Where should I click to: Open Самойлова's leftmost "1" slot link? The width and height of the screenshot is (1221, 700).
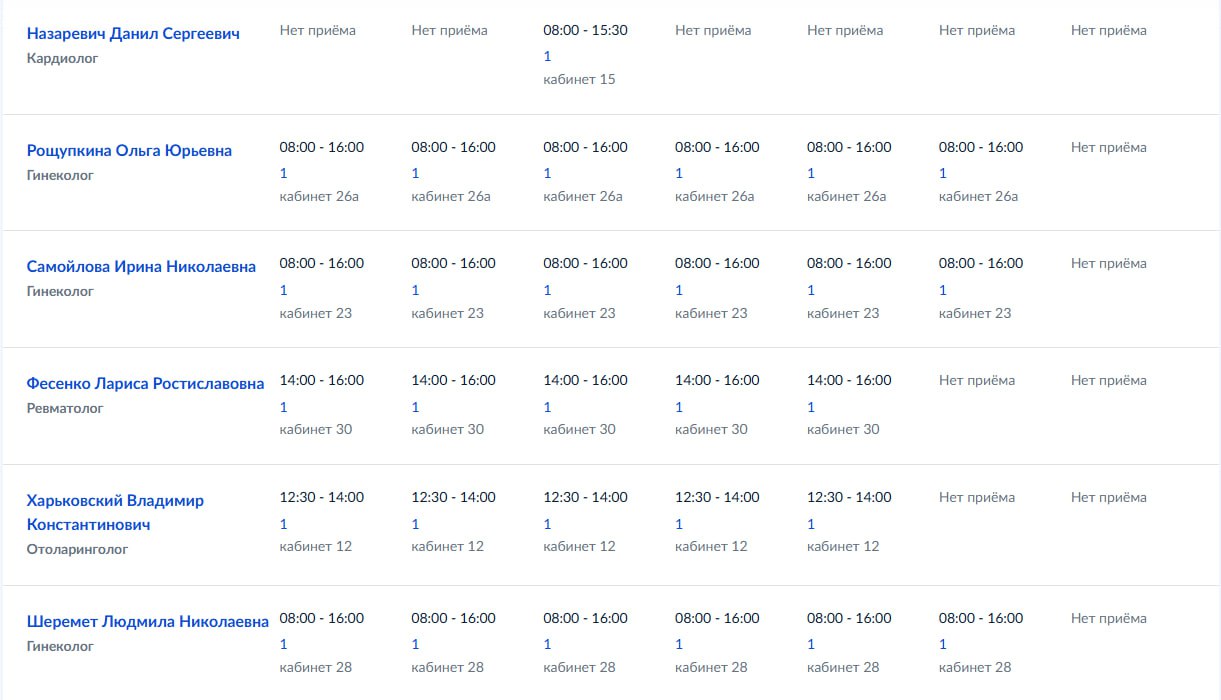[x=283, y=290]
